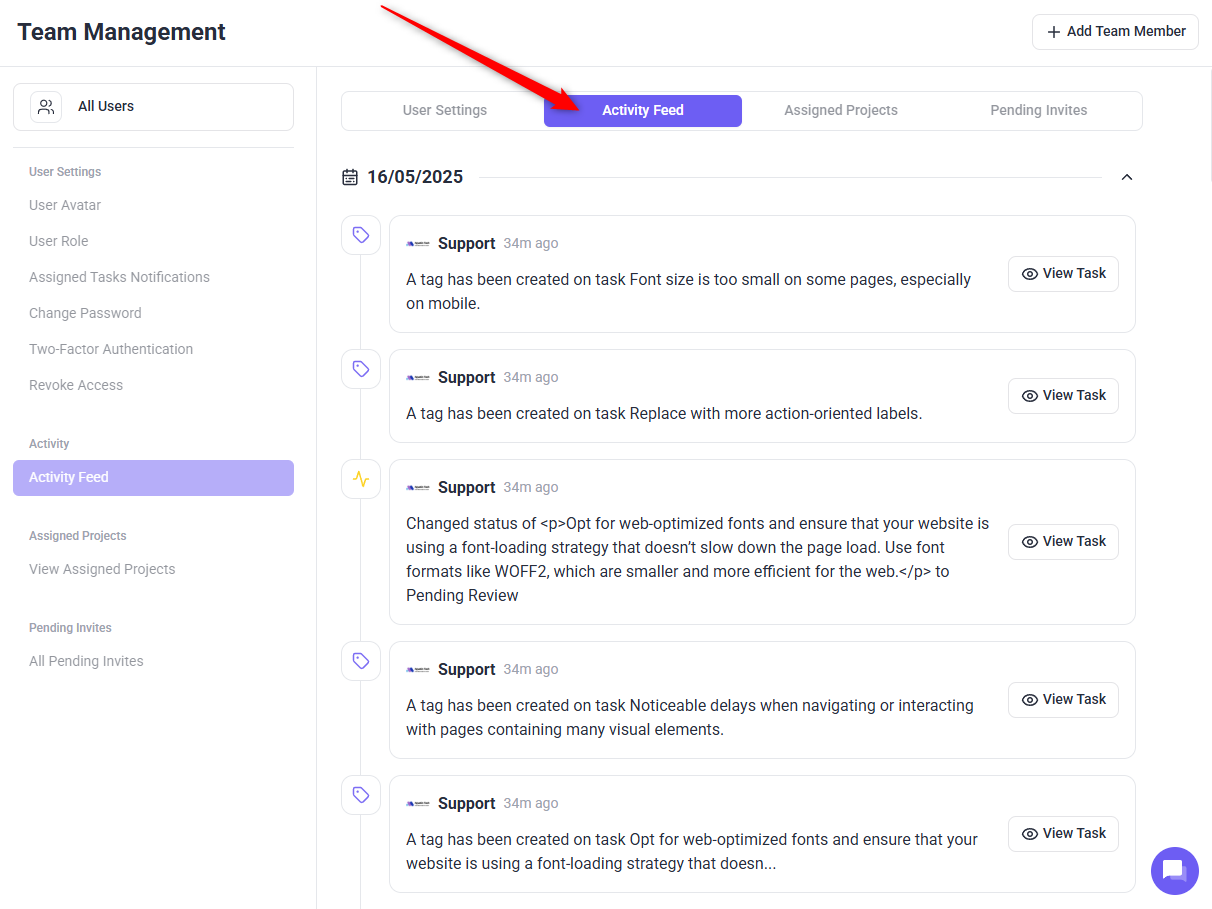
Task: Click the All Users people icon
Action: [46, 107]
